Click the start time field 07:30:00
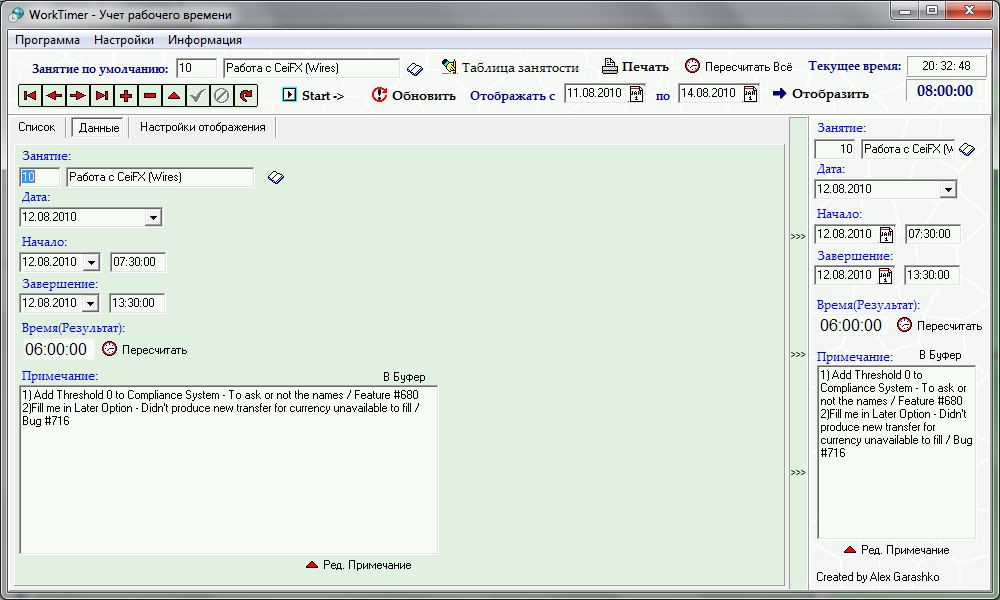Image resolution: width=1000 pixels, height=600 pixels. coord(138,262)
